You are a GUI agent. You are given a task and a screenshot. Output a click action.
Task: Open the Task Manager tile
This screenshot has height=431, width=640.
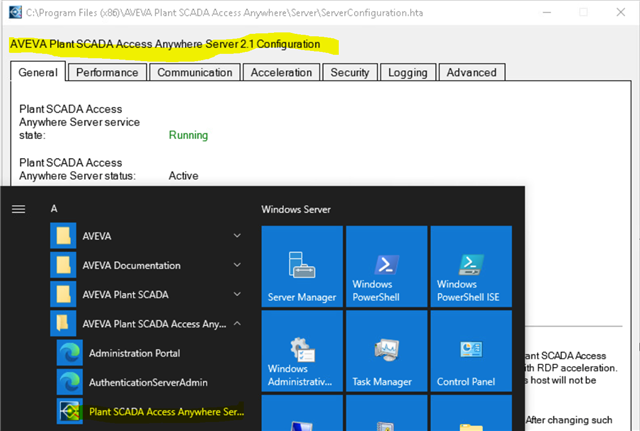pos(387,351)
